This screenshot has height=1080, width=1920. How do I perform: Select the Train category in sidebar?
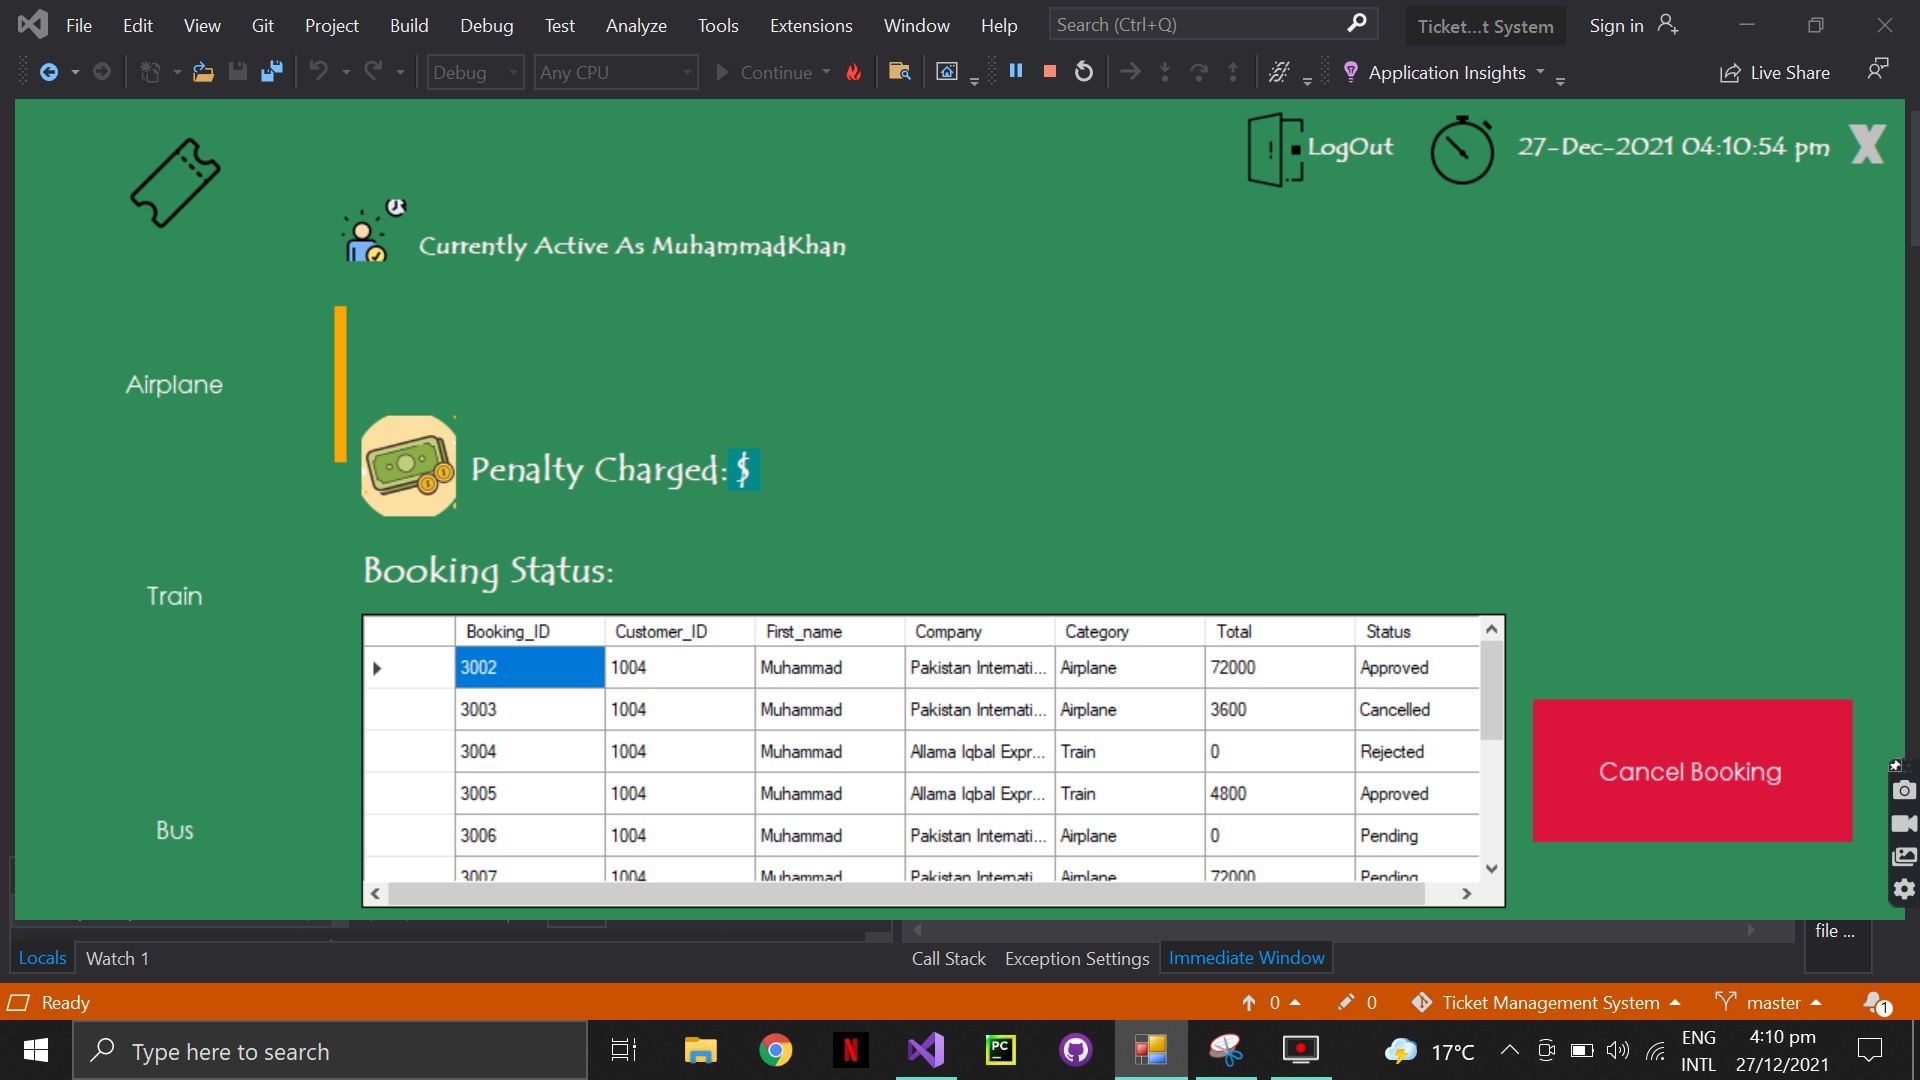pyautogui.click(x=174, y=596)
